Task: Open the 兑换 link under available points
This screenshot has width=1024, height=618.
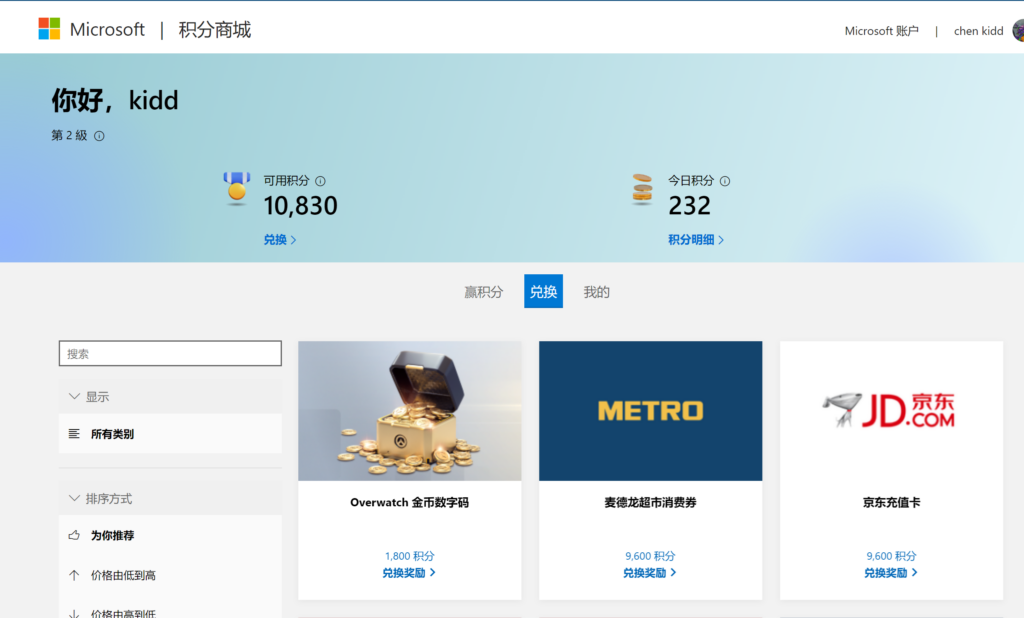Action: 280,240
